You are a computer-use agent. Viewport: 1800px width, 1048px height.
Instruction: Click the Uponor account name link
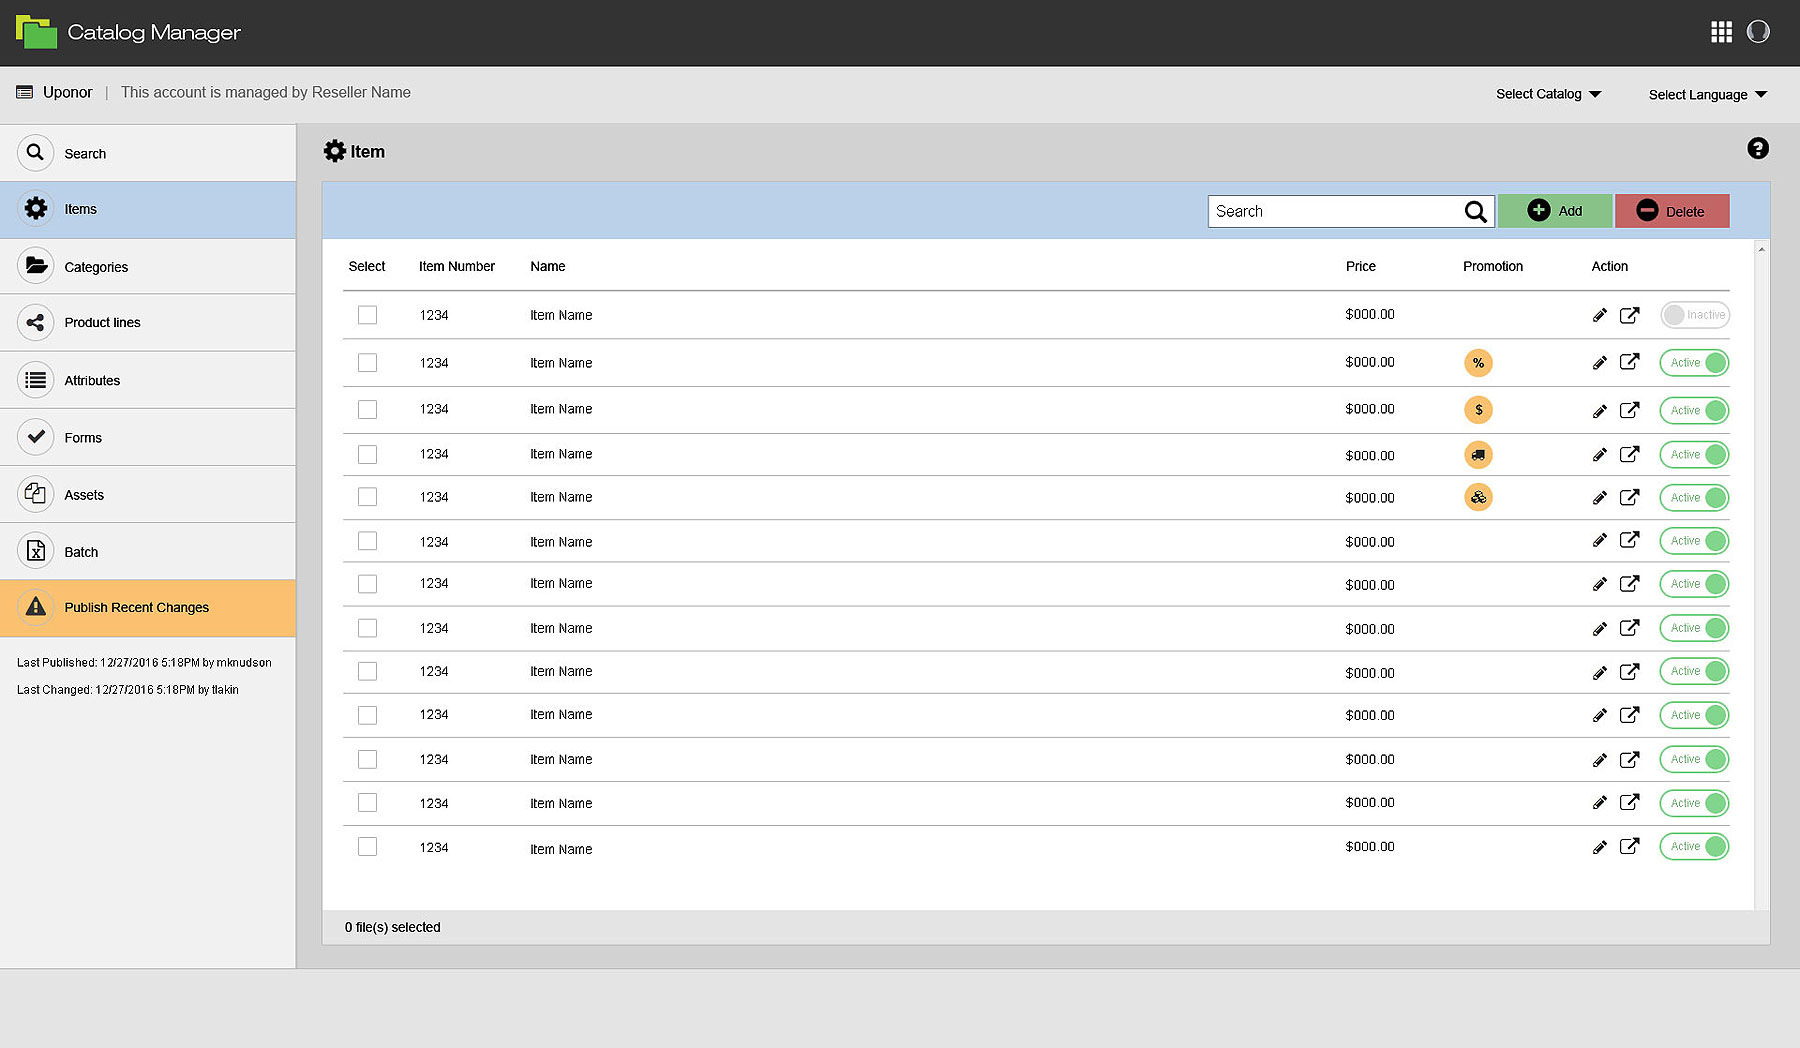pyautogui.click(x=67, y=92)
